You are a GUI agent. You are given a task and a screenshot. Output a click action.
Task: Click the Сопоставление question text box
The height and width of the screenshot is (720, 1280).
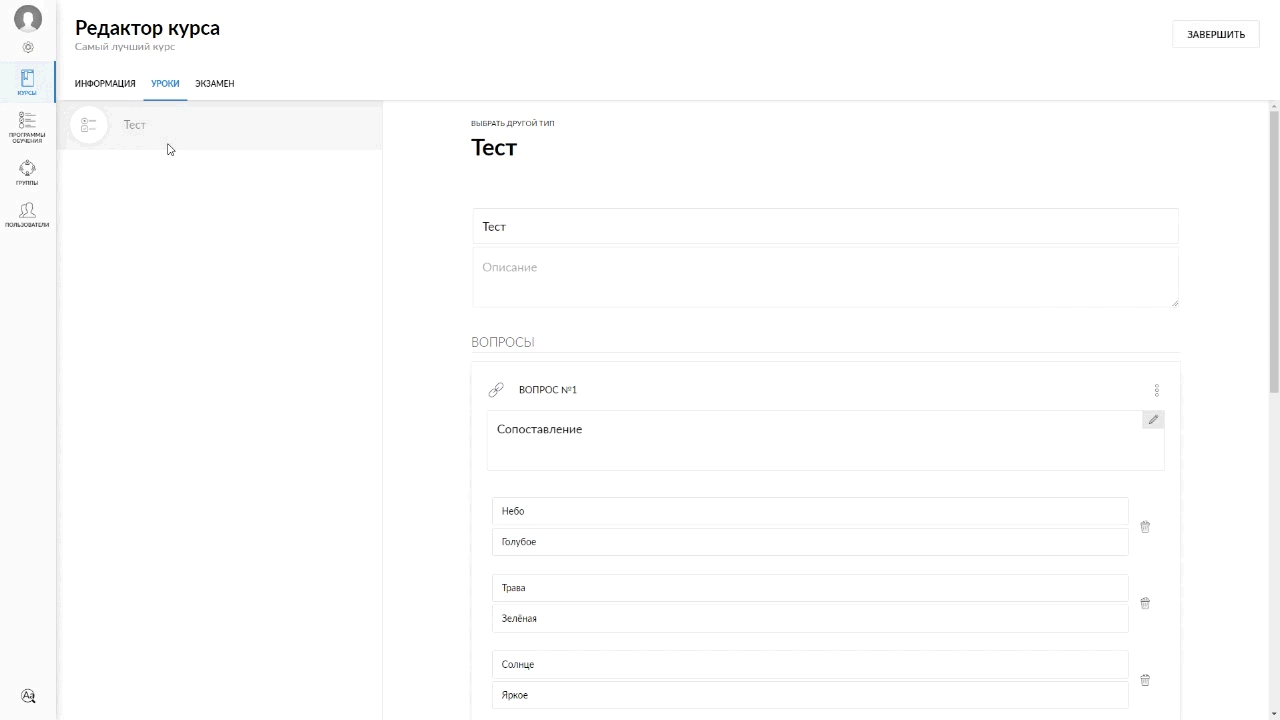[825, 440]
